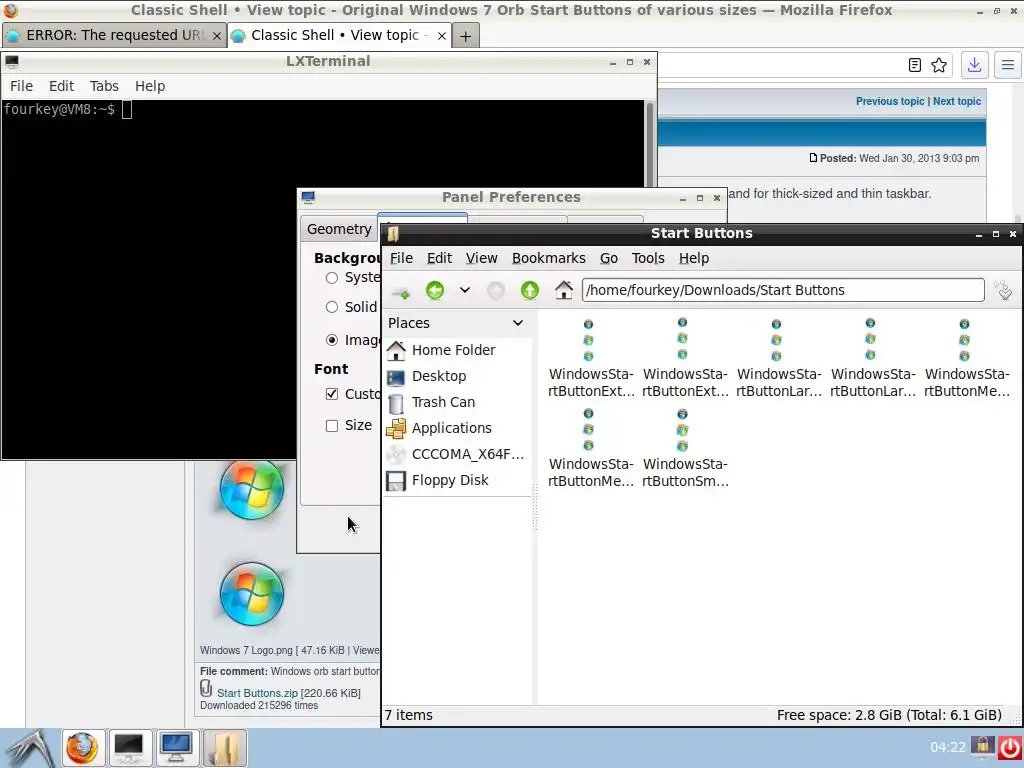The width and height of the screenshot is (1024, 768).
Task: Open File menu in Start Buttons window
Action: click(x=401, y=258)
